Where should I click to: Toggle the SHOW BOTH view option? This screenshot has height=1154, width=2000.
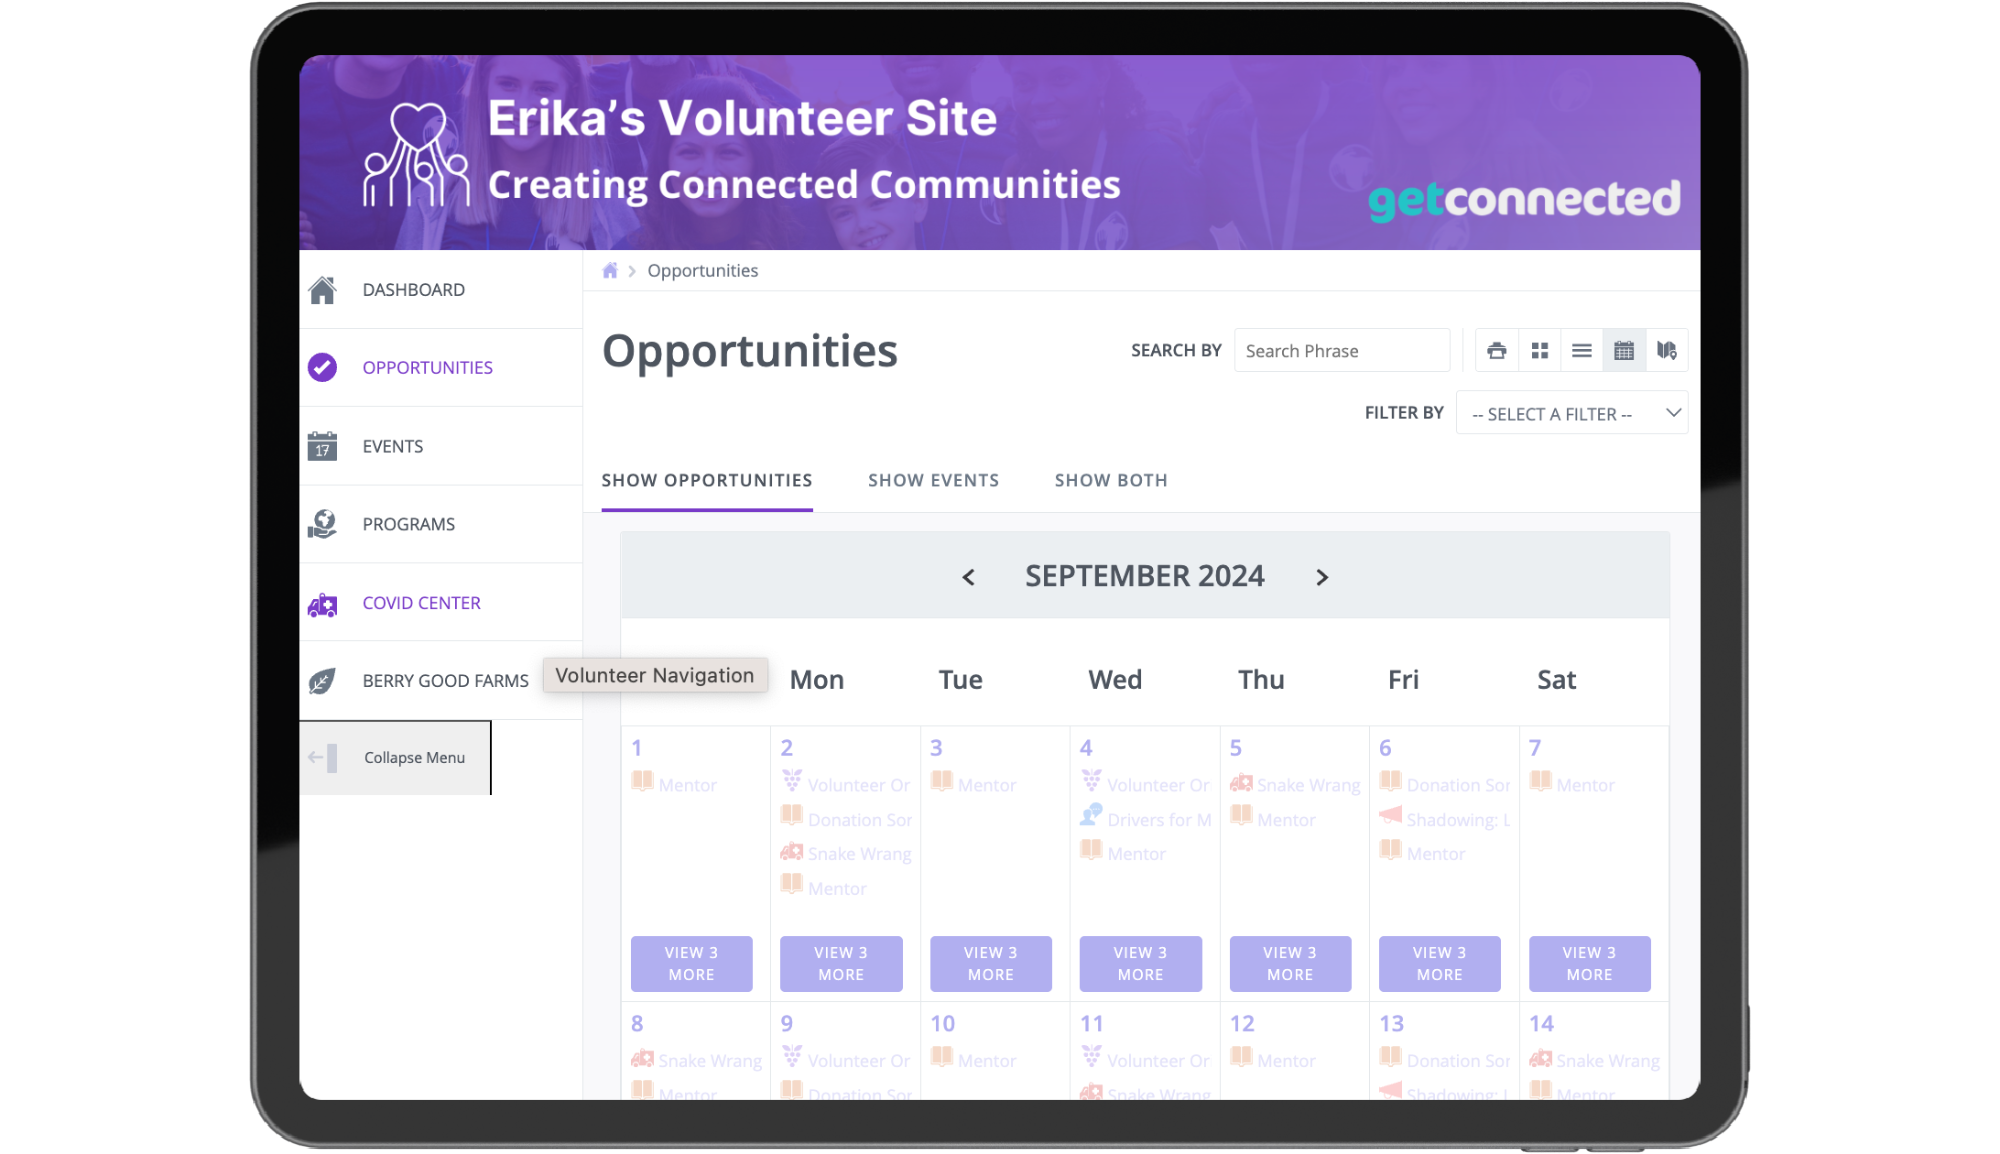(x=1111, y=479)
